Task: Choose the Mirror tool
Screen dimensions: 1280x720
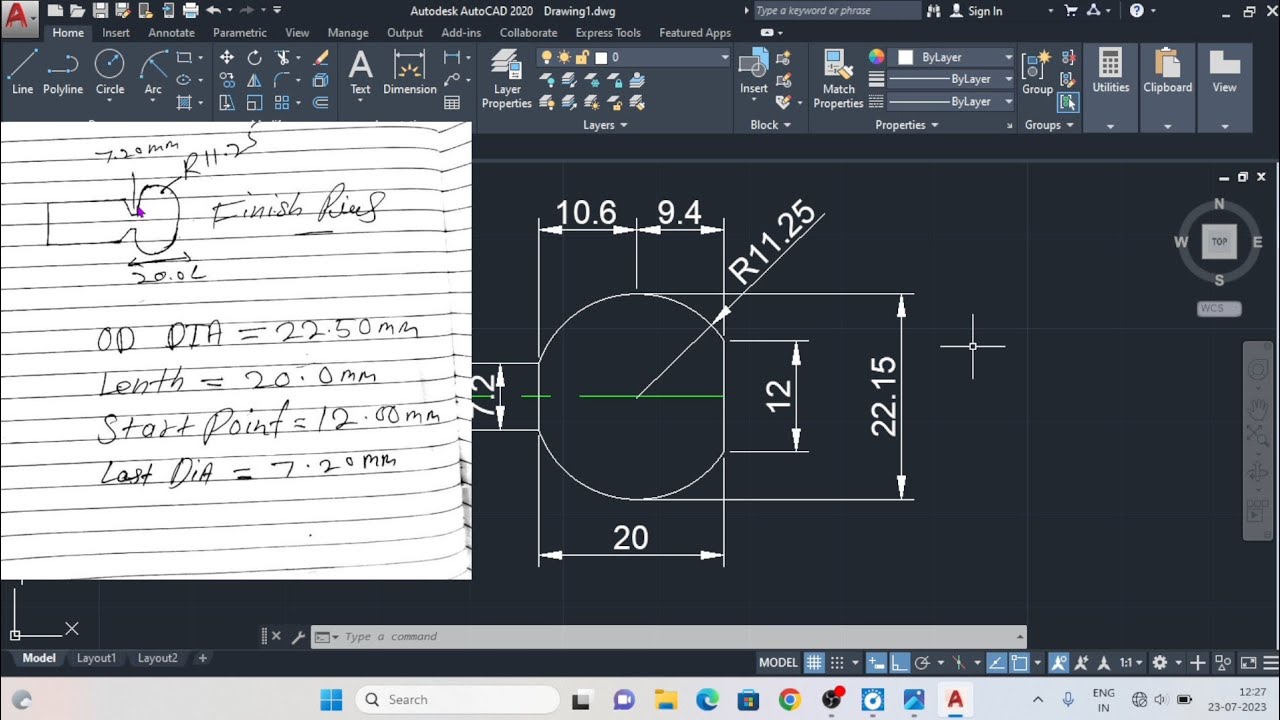Action: click(x=254, y=80)
